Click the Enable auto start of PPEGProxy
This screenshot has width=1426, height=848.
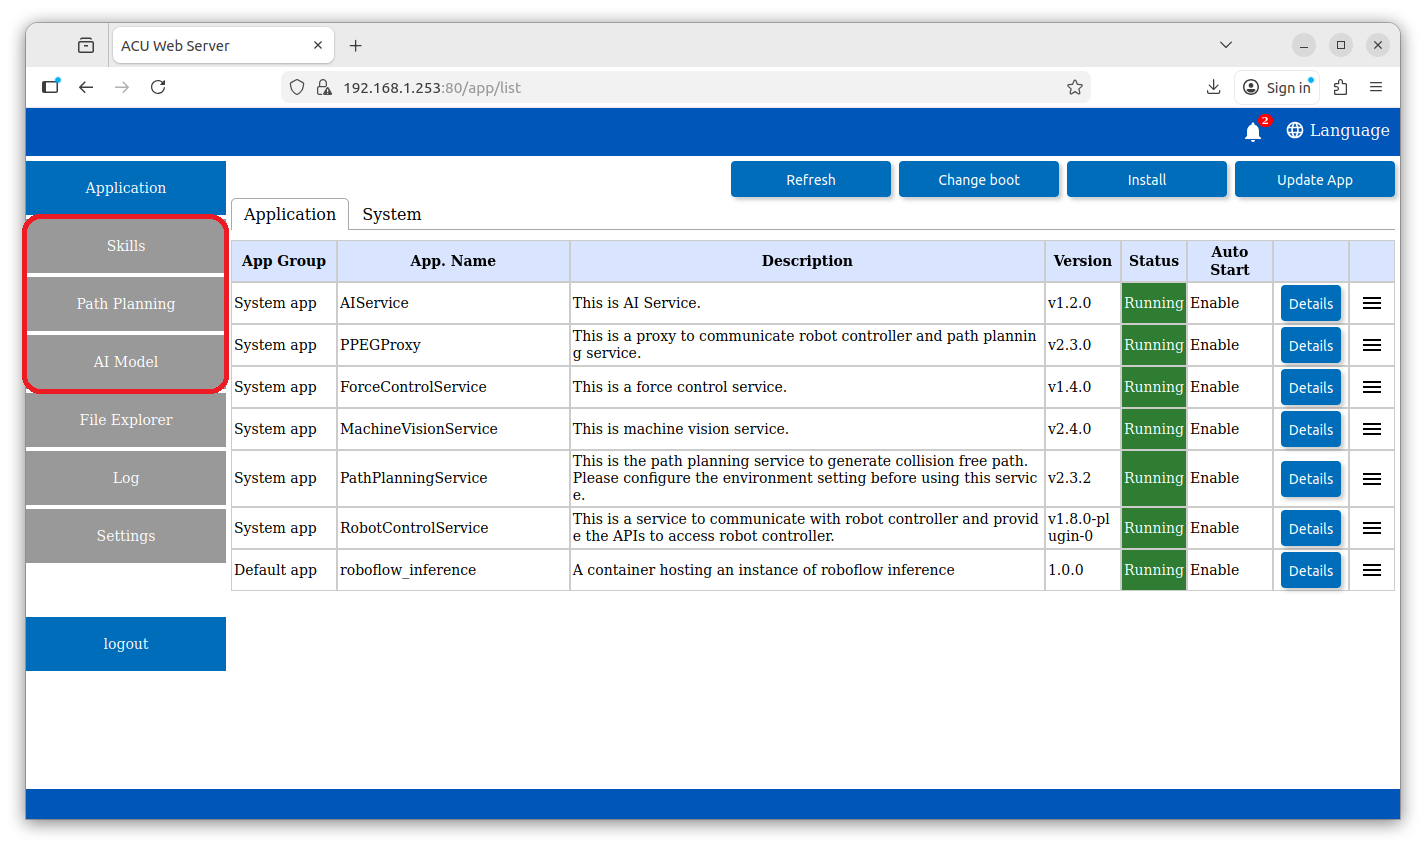(1229, 345)
